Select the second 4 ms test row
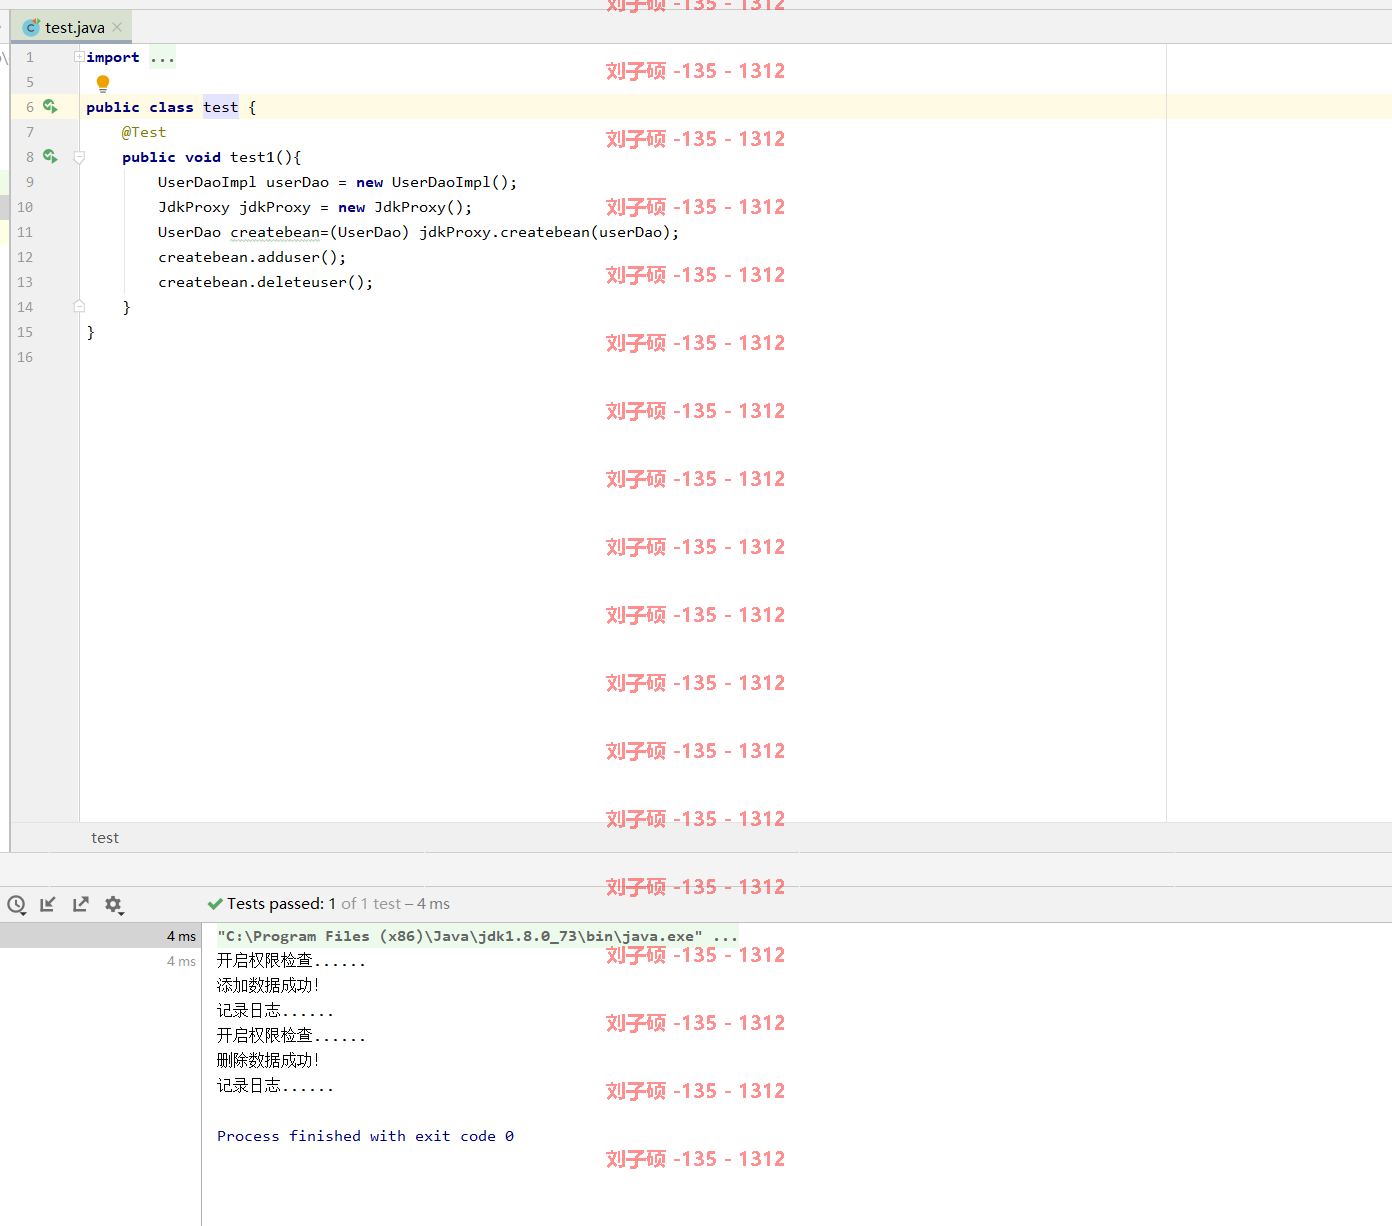Image resolution: width=1392 pixels, height=1226 pixels. pyautogui.click(x=100, y=961)
